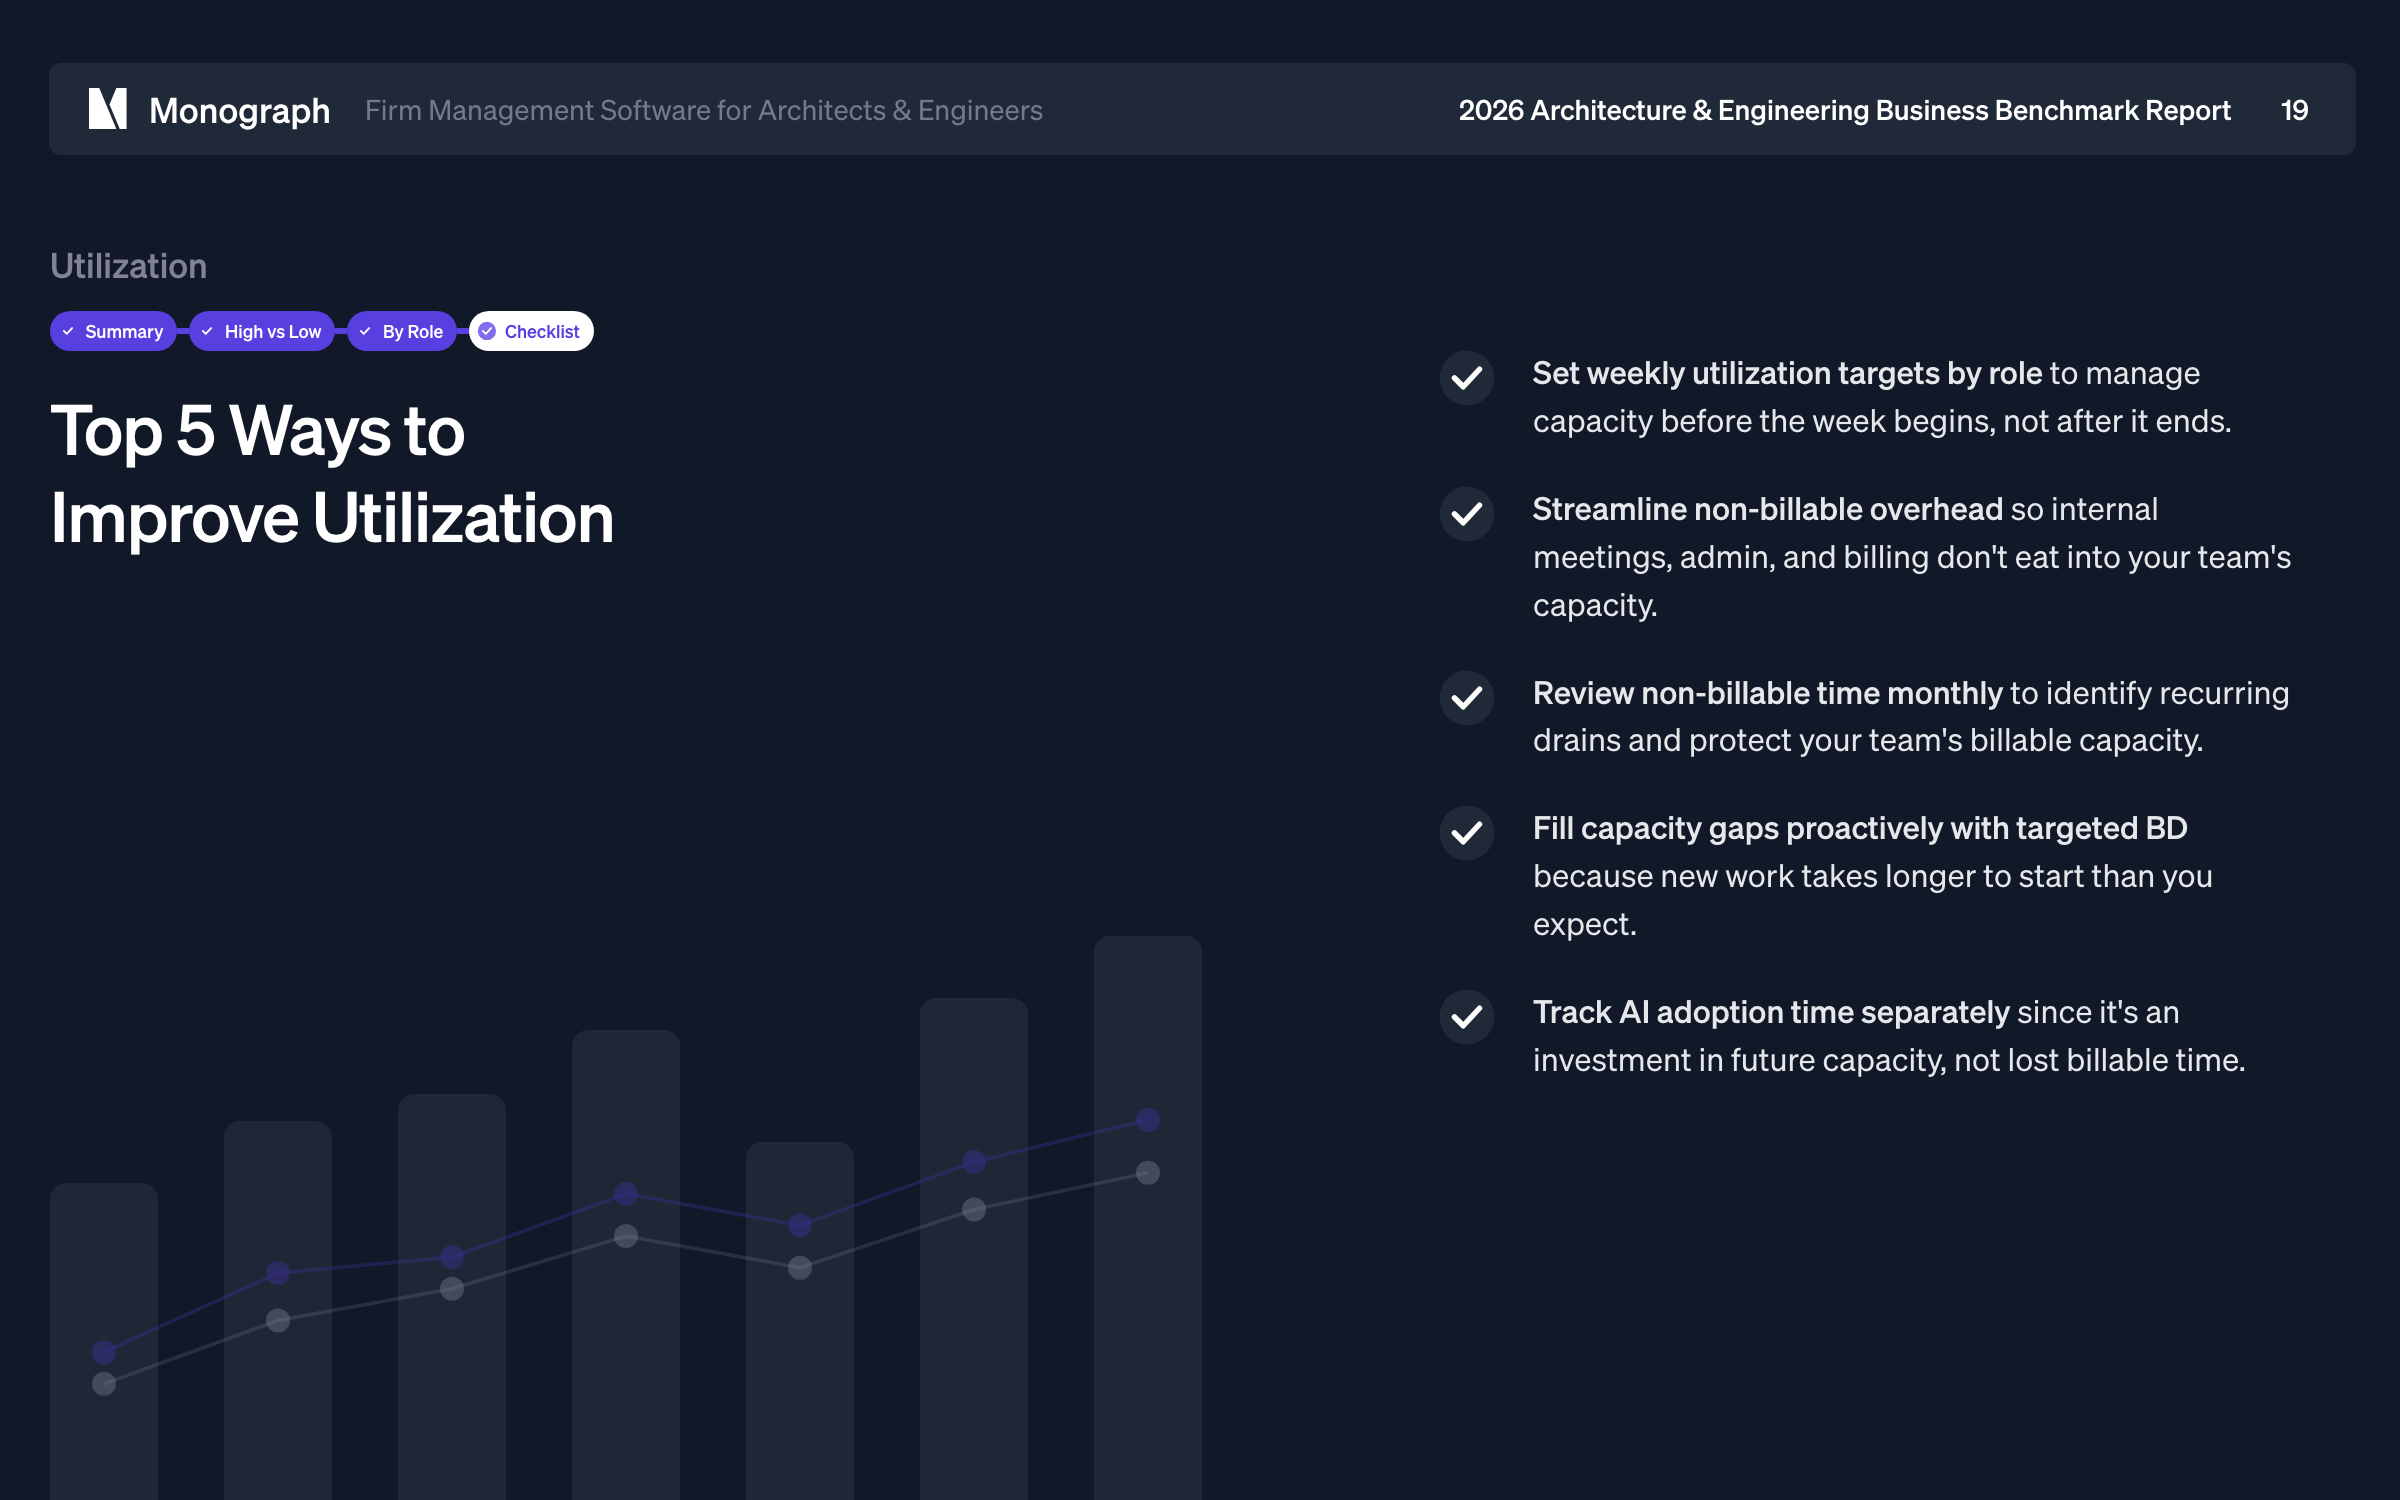2400x1500 pixels.
Task: Open the Summary tab pill
Action: [x=113, y=331]
